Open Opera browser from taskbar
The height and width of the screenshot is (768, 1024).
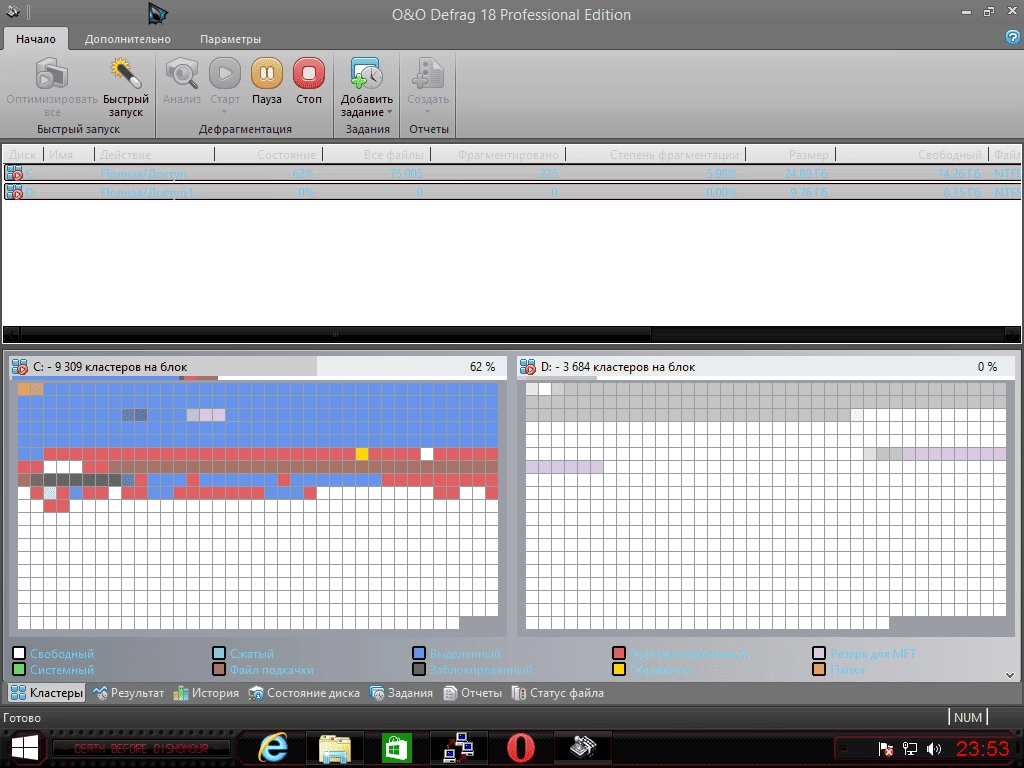pyautogui.click(x=520, y=748)
